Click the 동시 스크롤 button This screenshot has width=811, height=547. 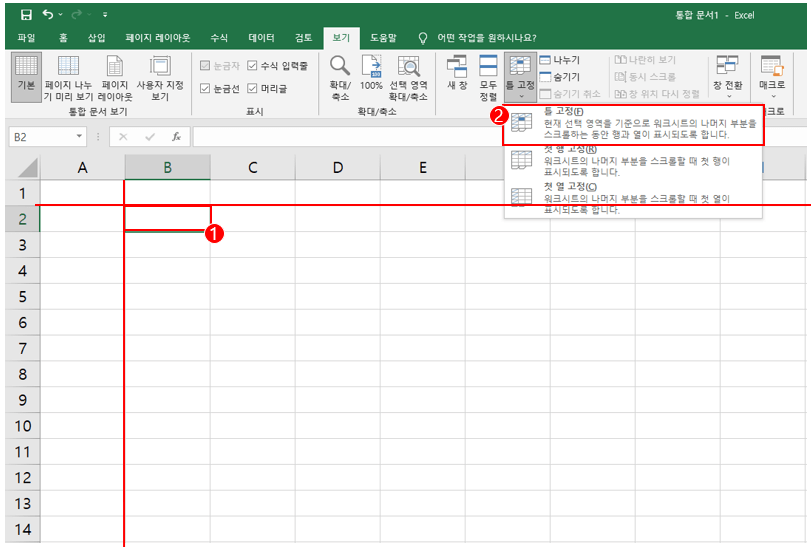coord(645,77)
